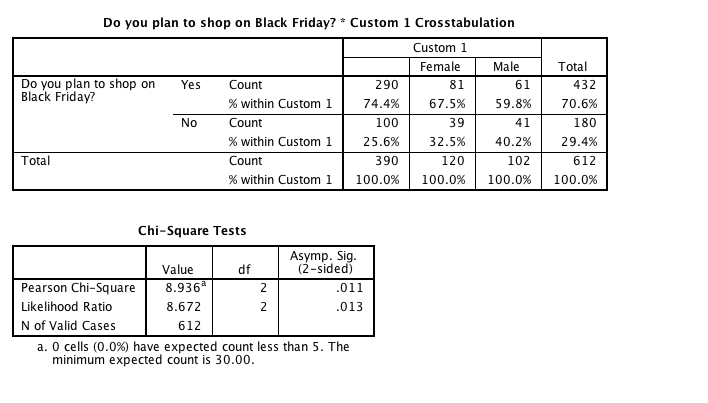Select the Yes count cell 290
The width and height of the screenshot is (708, 403).
tap(387, 85)
